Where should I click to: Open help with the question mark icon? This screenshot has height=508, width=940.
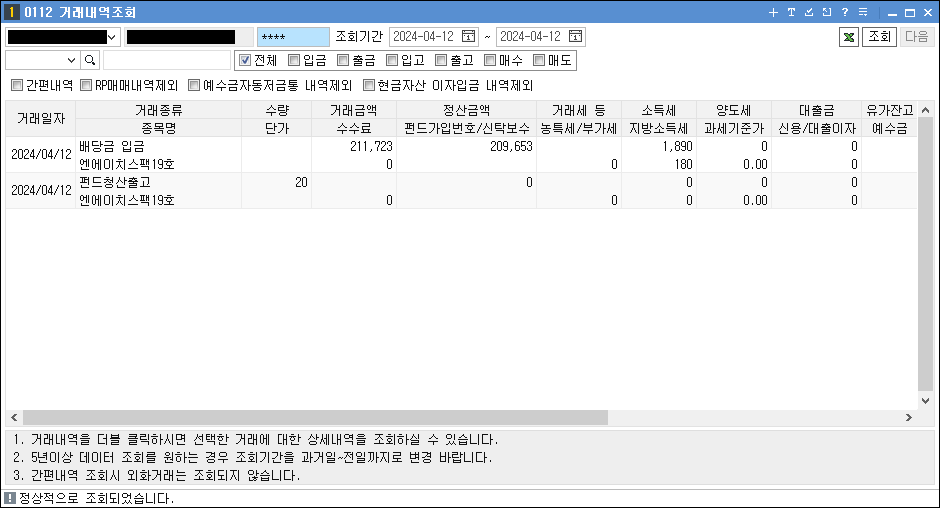[x=845, y=12]
